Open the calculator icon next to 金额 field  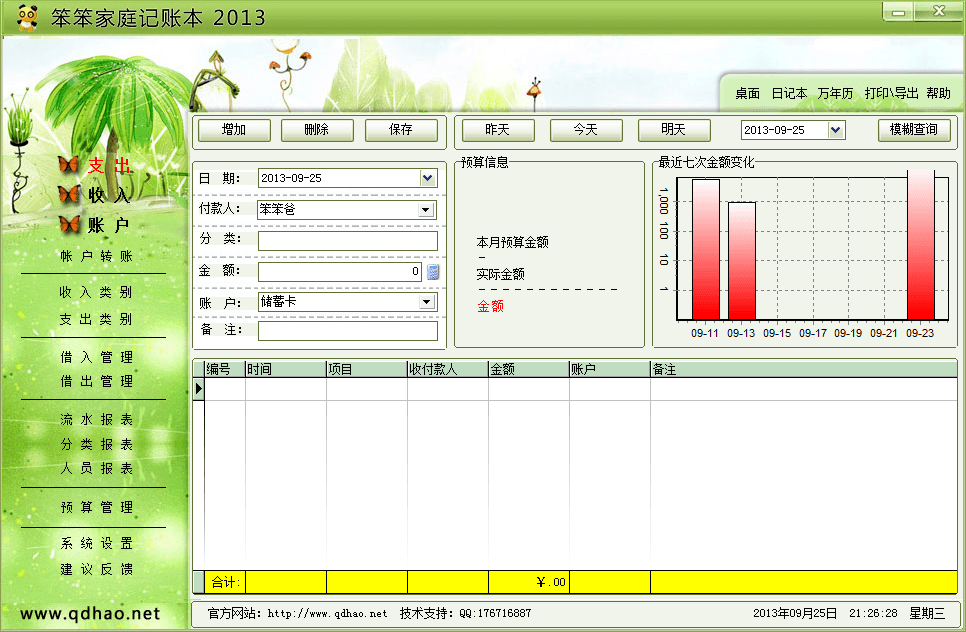pyautogui.click(x=433, y=272)
